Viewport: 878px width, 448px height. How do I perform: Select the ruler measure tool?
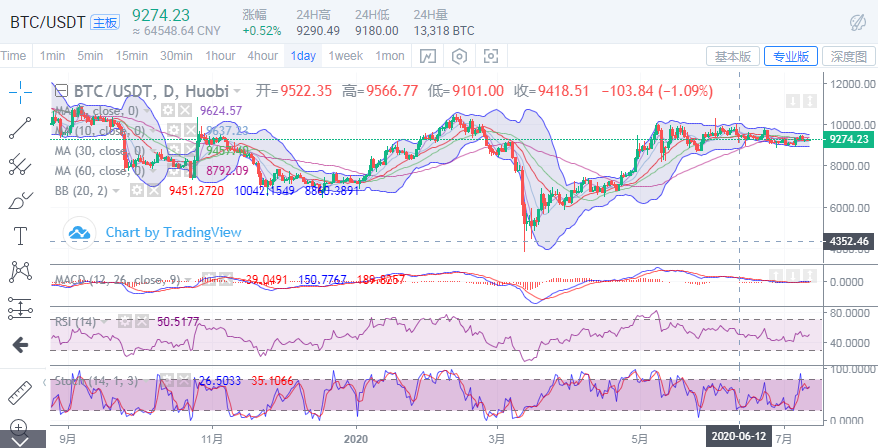pos(20,393)
